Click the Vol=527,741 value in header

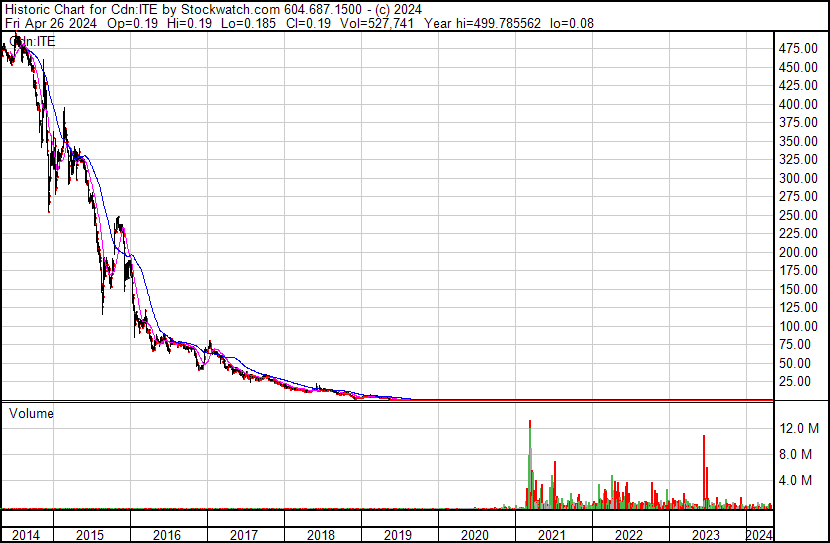pyautogui.click(x=385, y=23)
